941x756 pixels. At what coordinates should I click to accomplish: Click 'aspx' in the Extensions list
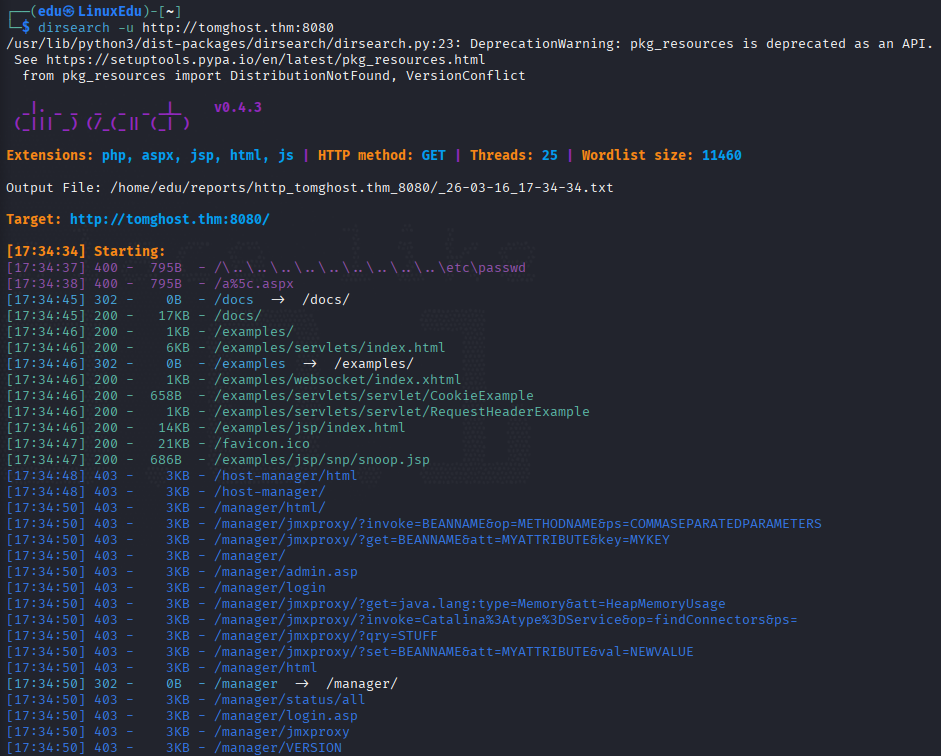160,155
